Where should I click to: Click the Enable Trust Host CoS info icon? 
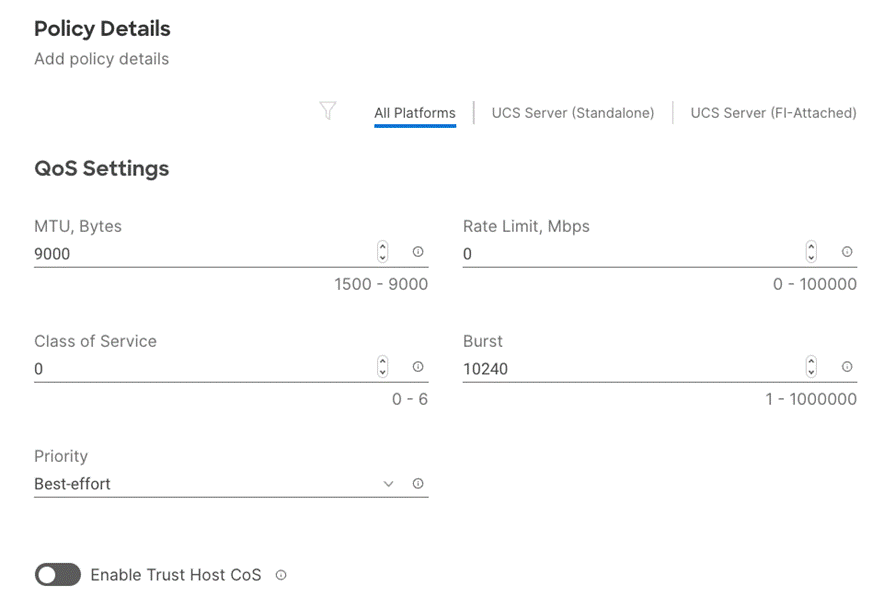(x=281, y=575)
